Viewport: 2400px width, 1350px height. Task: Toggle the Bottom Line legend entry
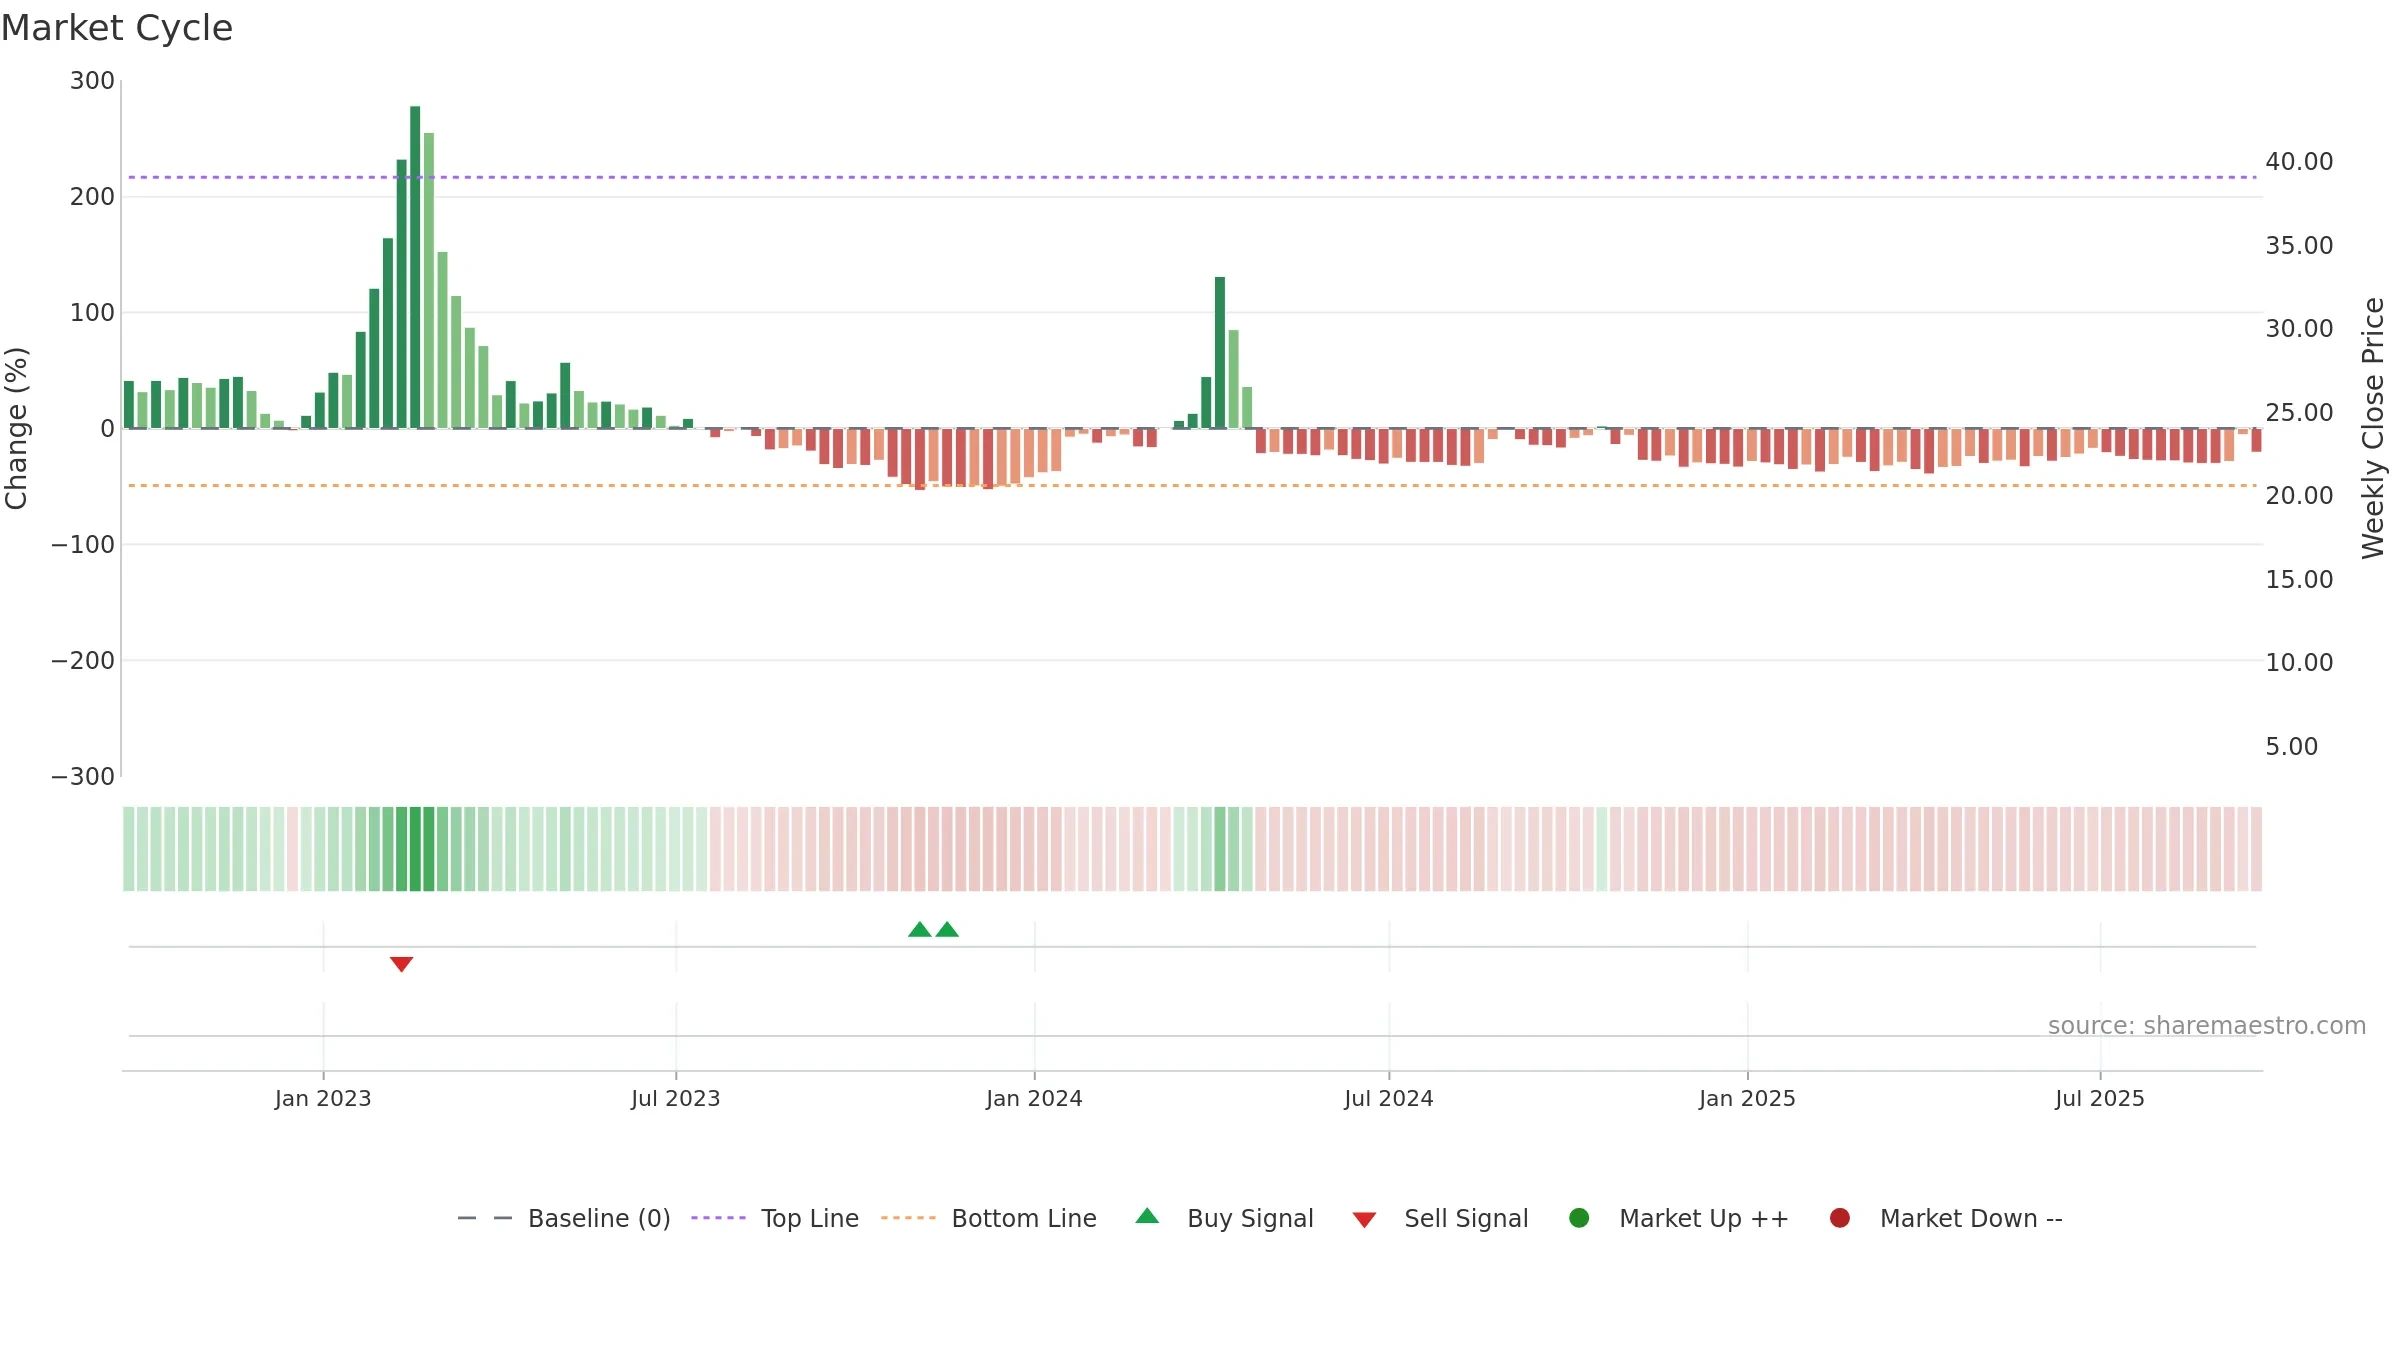pos(989,1218)
